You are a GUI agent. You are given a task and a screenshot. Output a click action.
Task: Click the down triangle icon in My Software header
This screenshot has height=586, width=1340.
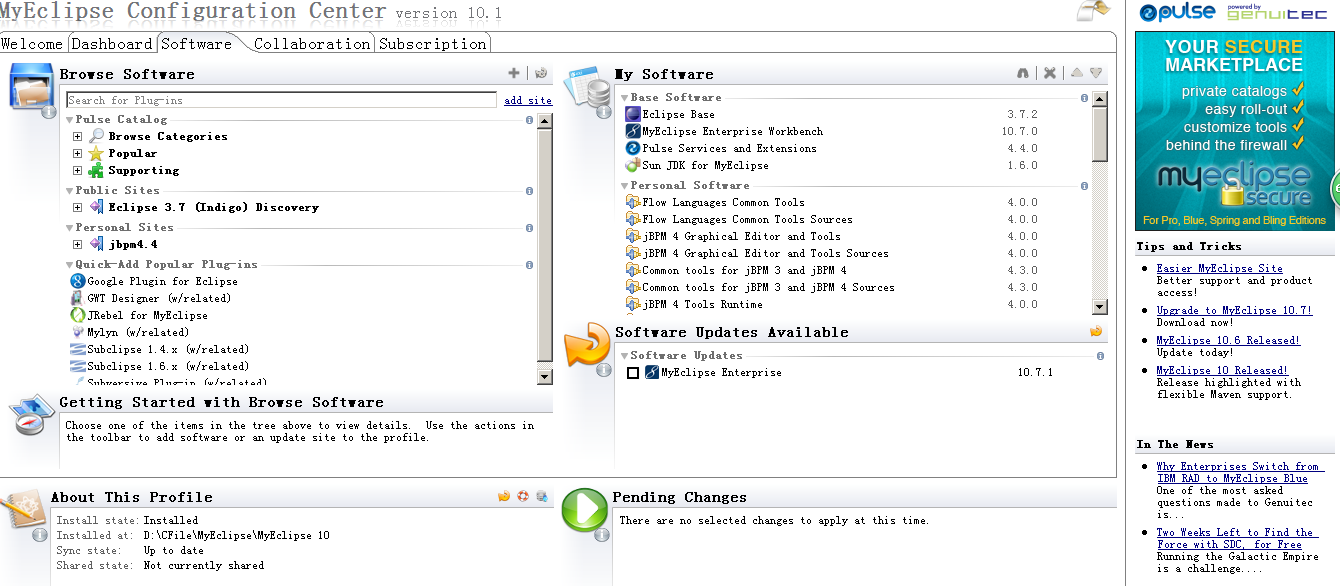pyautogui.click(x=1097, y=73)
